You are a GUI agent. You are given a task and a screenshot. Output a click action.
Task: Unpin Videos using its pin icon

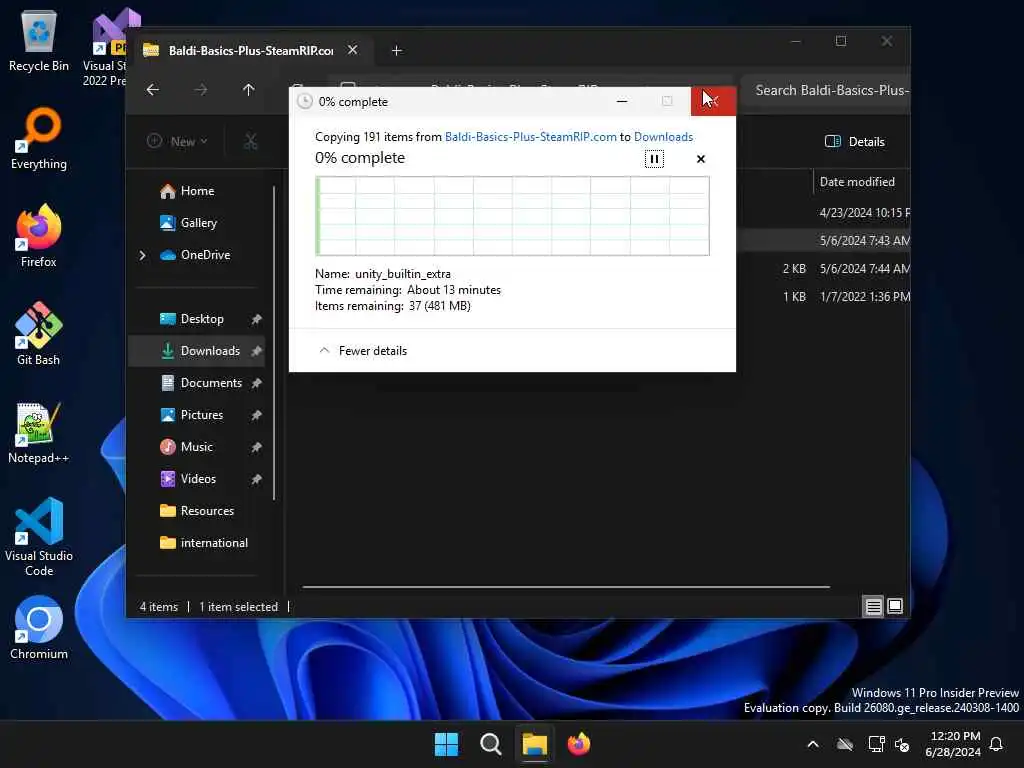tap(256, 479)
